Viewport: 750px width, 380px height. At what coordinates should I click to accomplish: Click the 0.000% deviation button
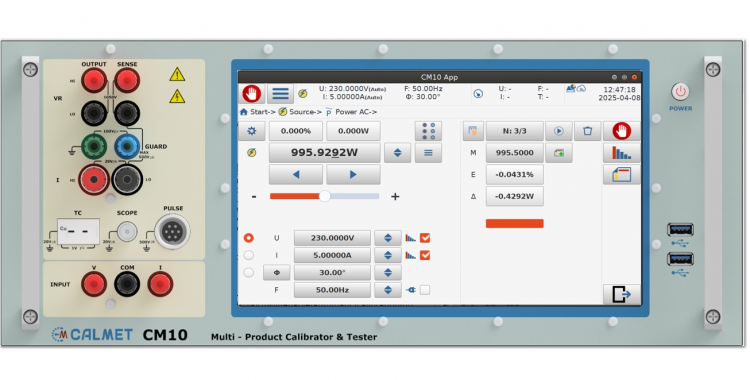coord(296,131)
